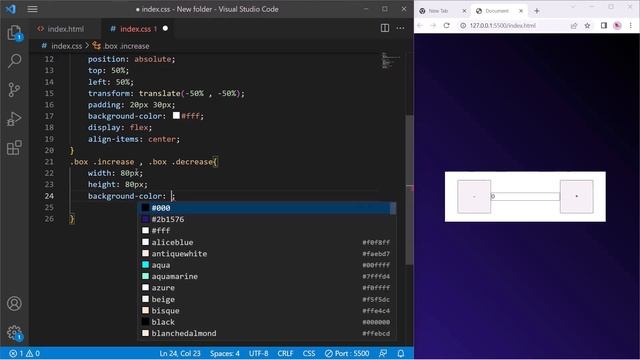
Task: Close the Document browser tab
Action: click(521, 11)
